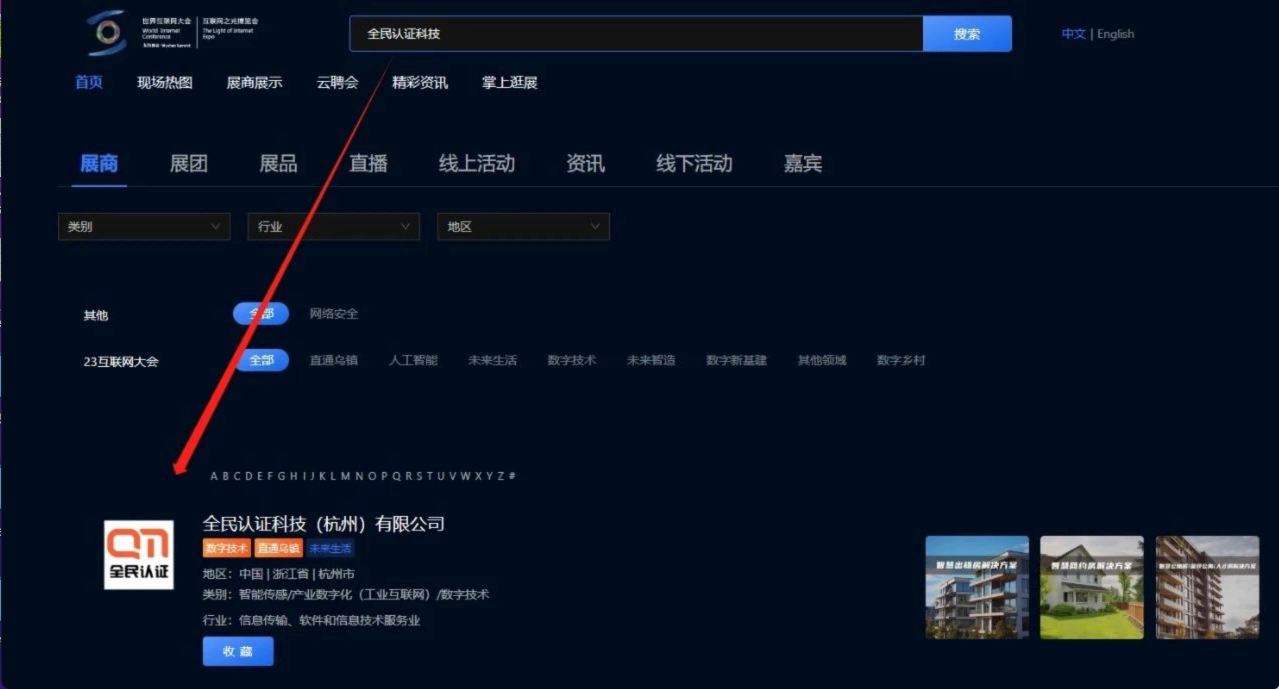
Task: Click the 搜索 search button
Action: pyautogui.click(x=966, y=34)
